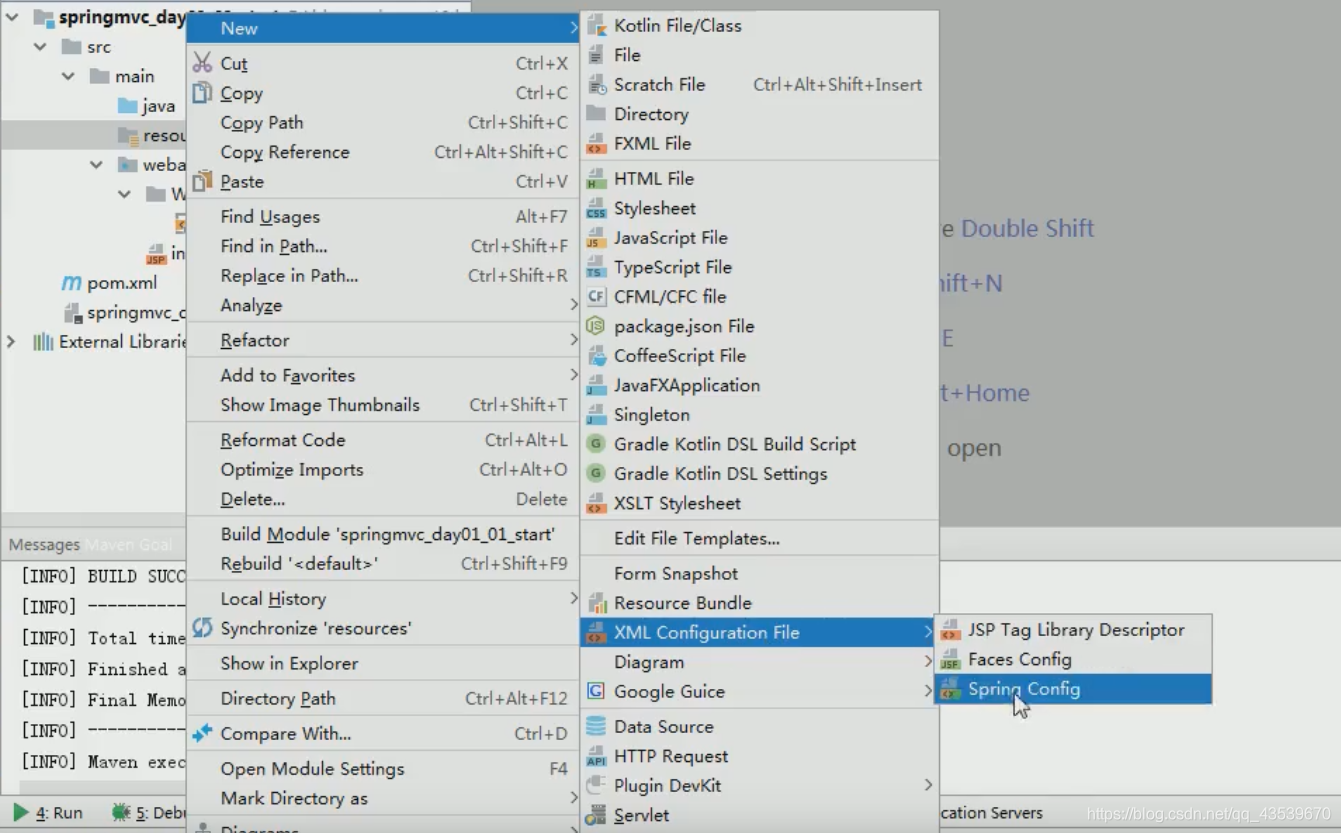The height and width of the screenshot is (833, 1341).
Task: Click the File icon in New submenu
Action: [596, 55]
